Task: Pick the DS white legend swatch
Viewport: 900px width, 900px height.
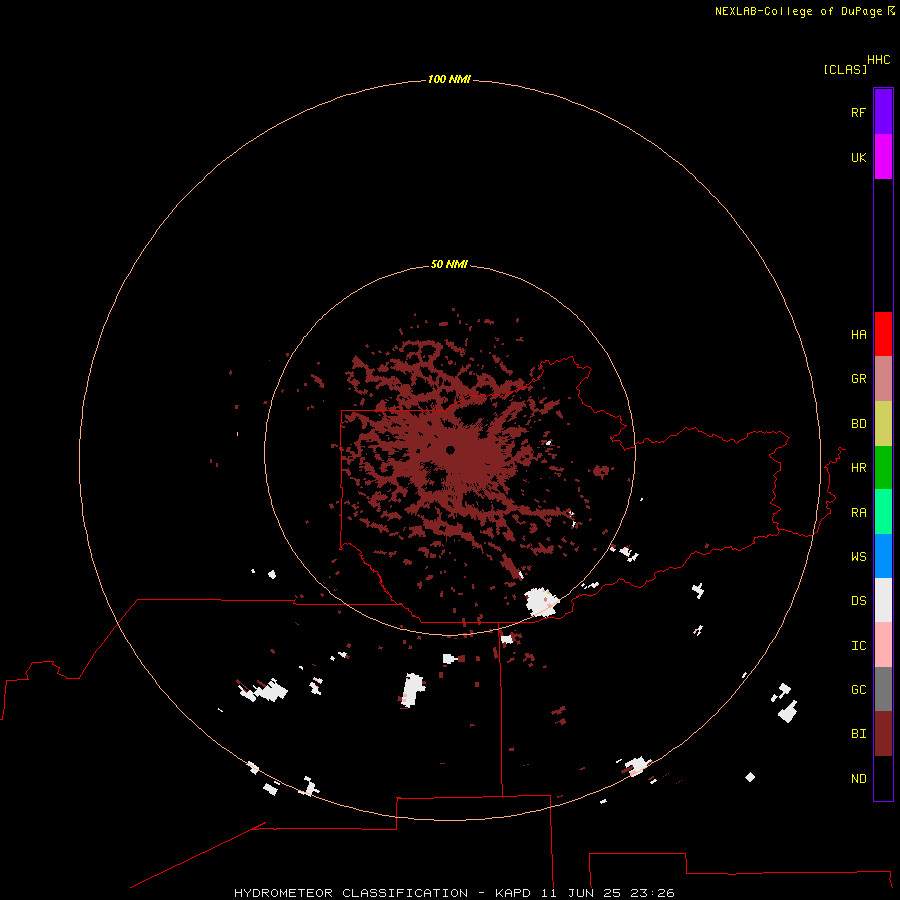Action: (883, 600)
